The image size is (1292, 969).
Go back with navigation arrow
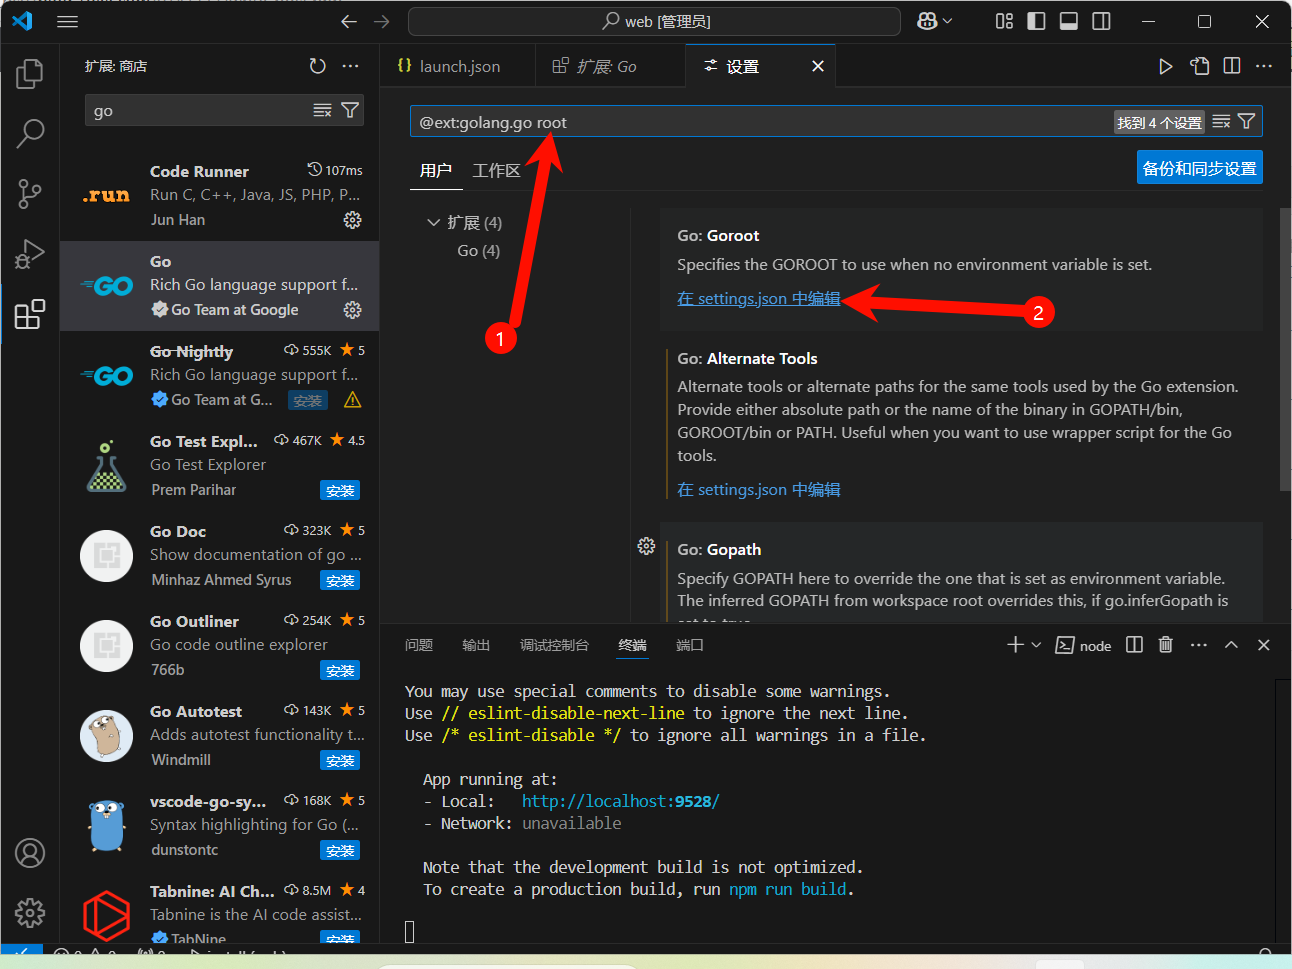point(348,21)
